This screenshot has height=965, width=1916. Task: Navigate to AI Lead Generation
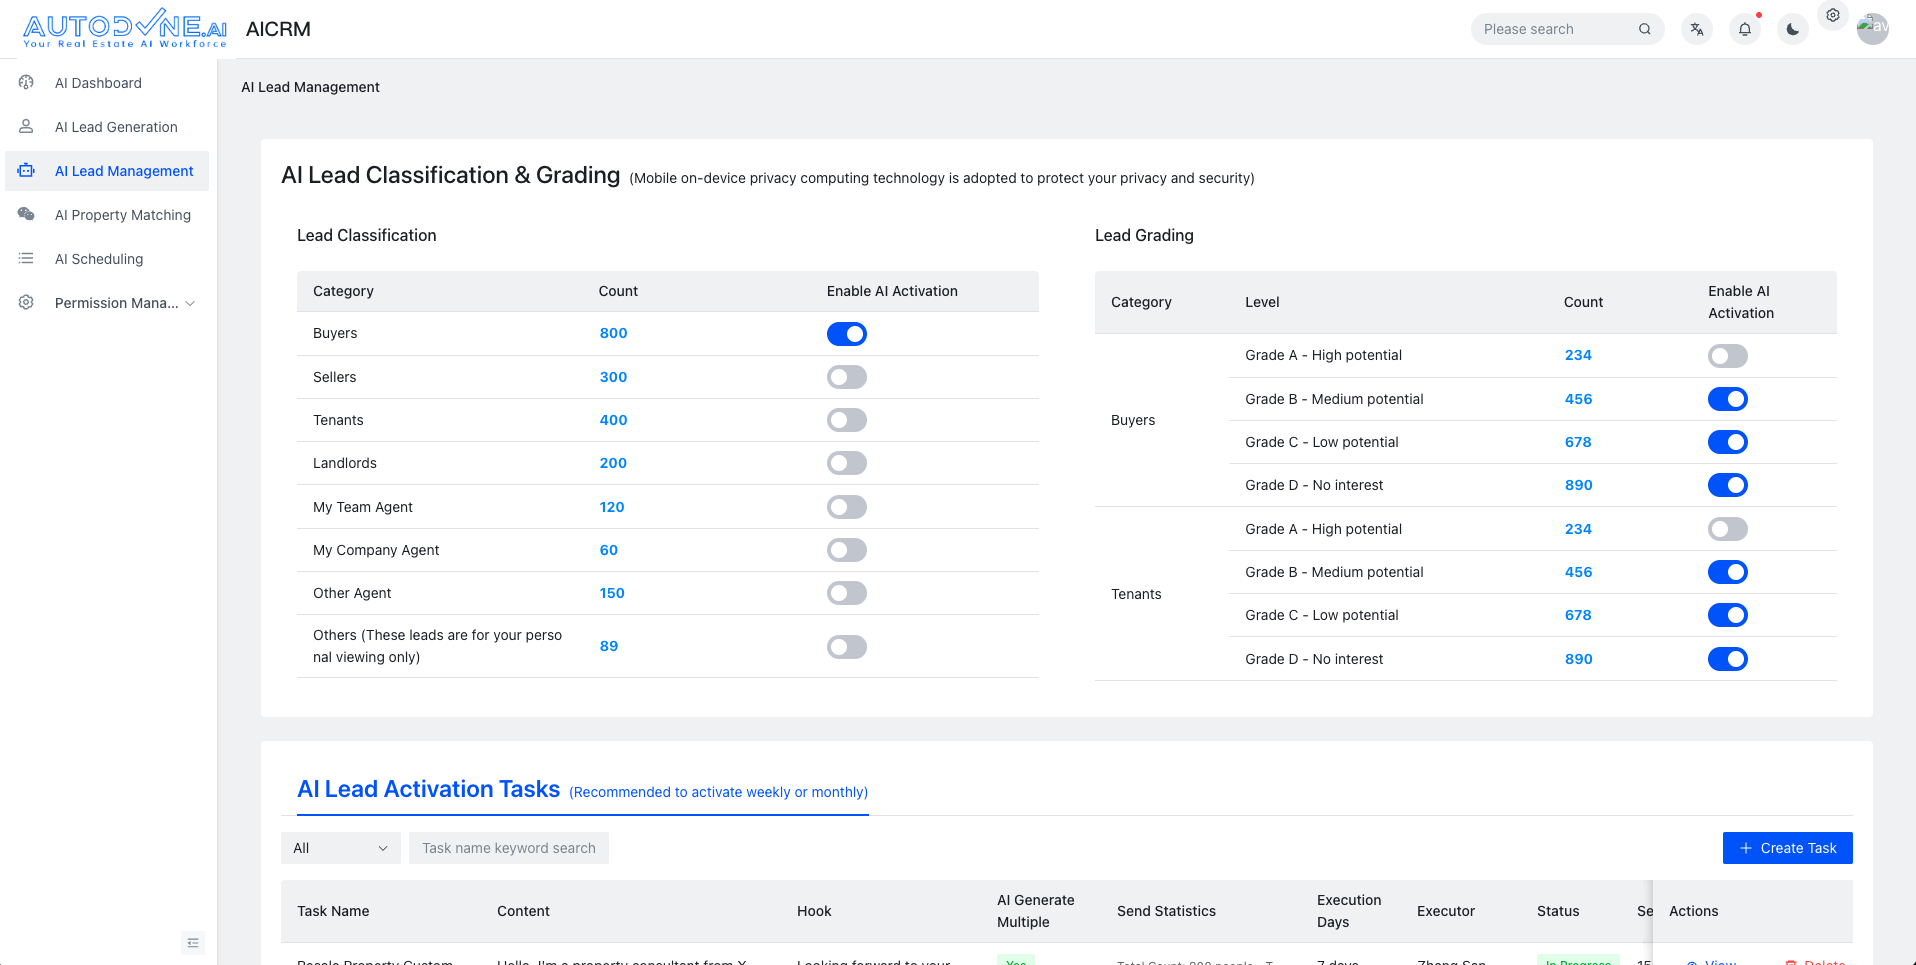pos(116,127)
